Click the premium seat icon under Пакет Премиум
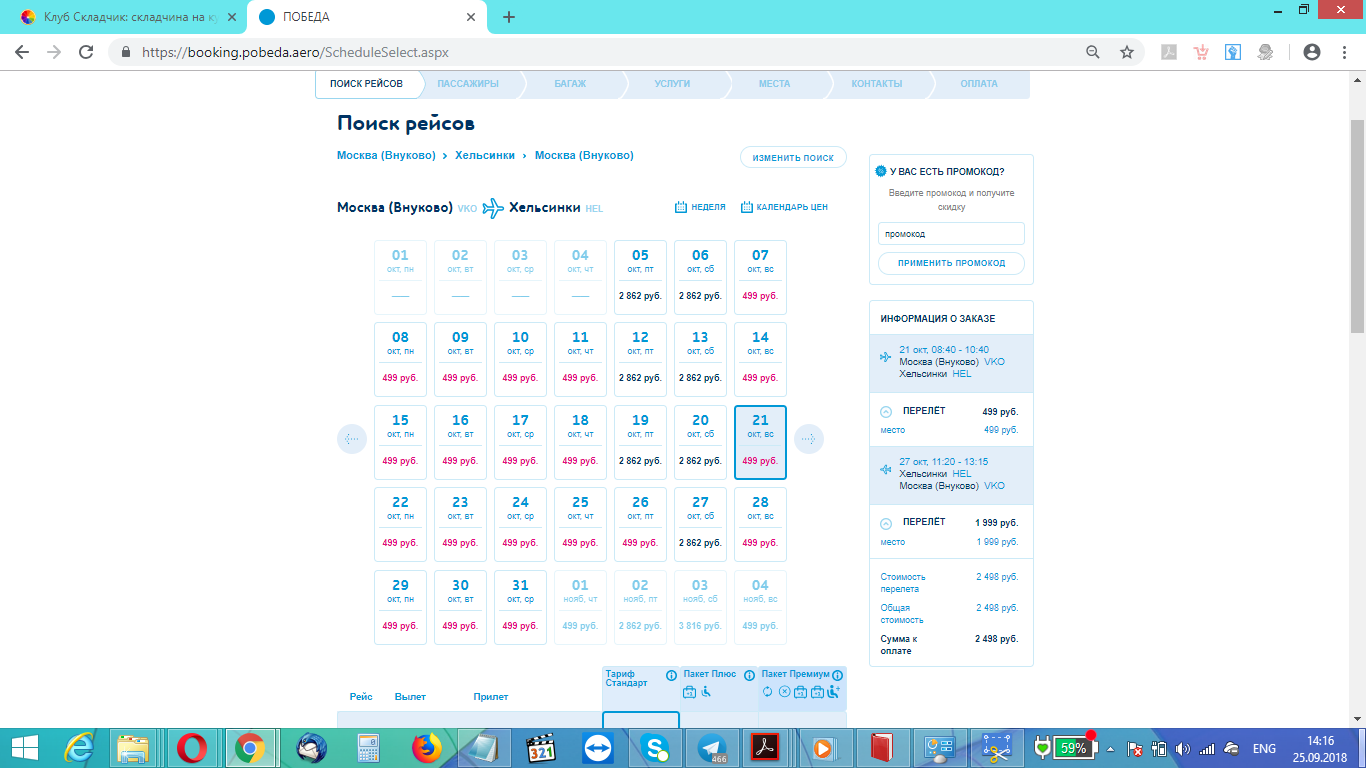This screenshot has width=1366, height=768. 833,691
